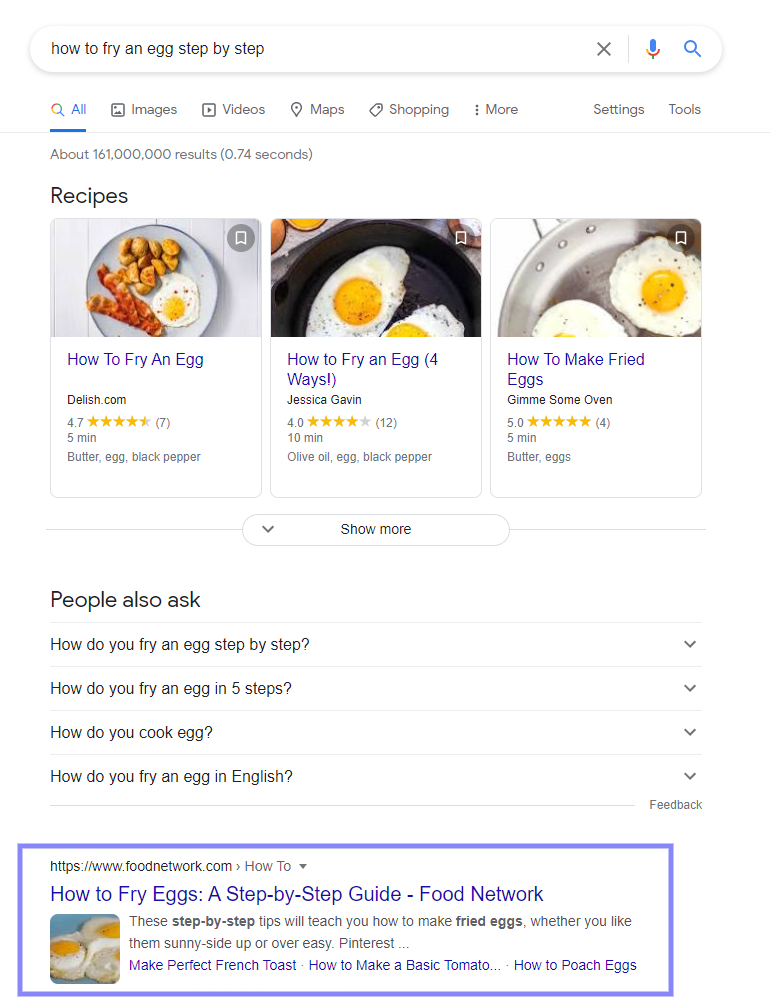Open the foodnetwork.com URL dropdown arrow
The image size is (770, 1008).
(x=303, y=866)
